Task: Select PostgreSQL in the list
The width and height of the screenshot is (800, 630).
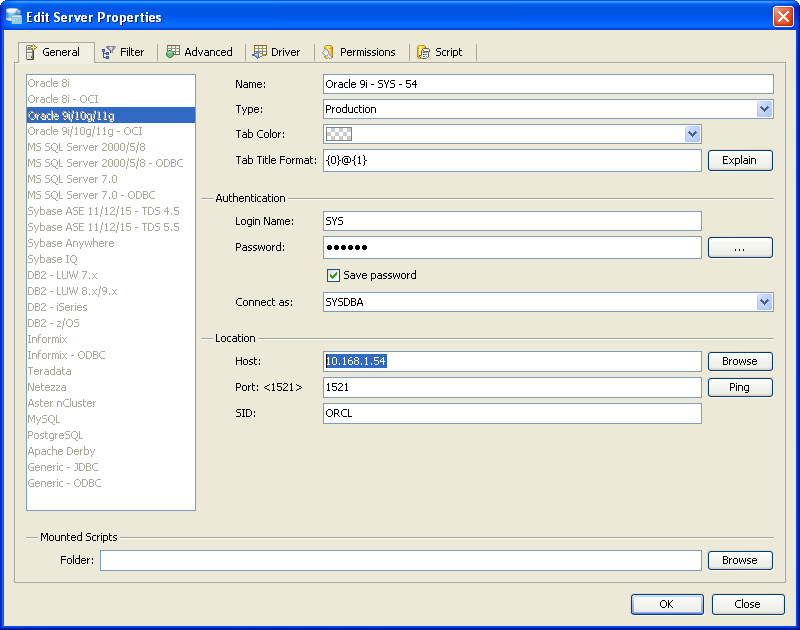Action: click(x=111, y=435)
